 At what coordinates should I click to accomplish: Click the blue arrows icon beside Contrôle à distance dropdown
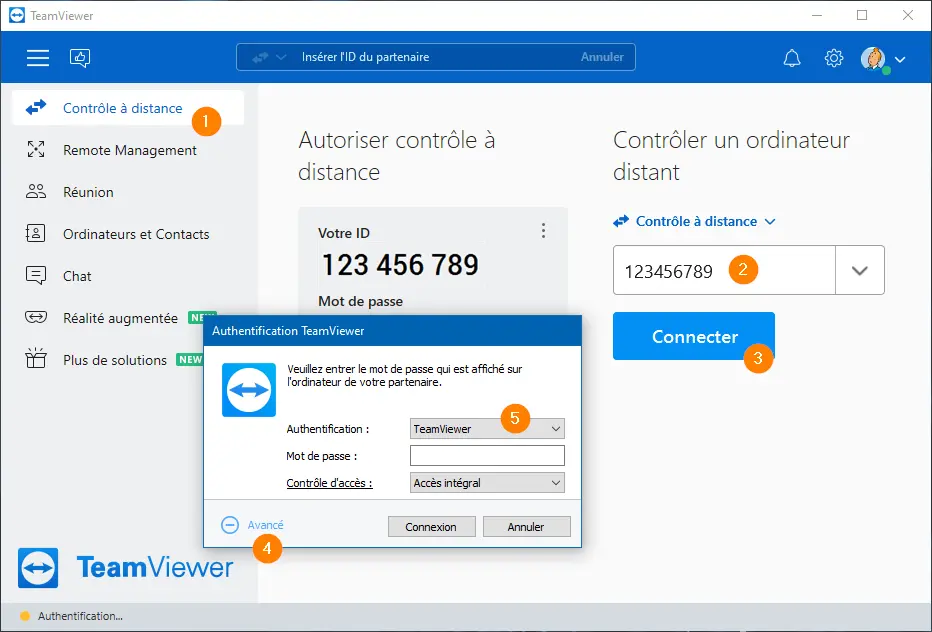(621, 221)
